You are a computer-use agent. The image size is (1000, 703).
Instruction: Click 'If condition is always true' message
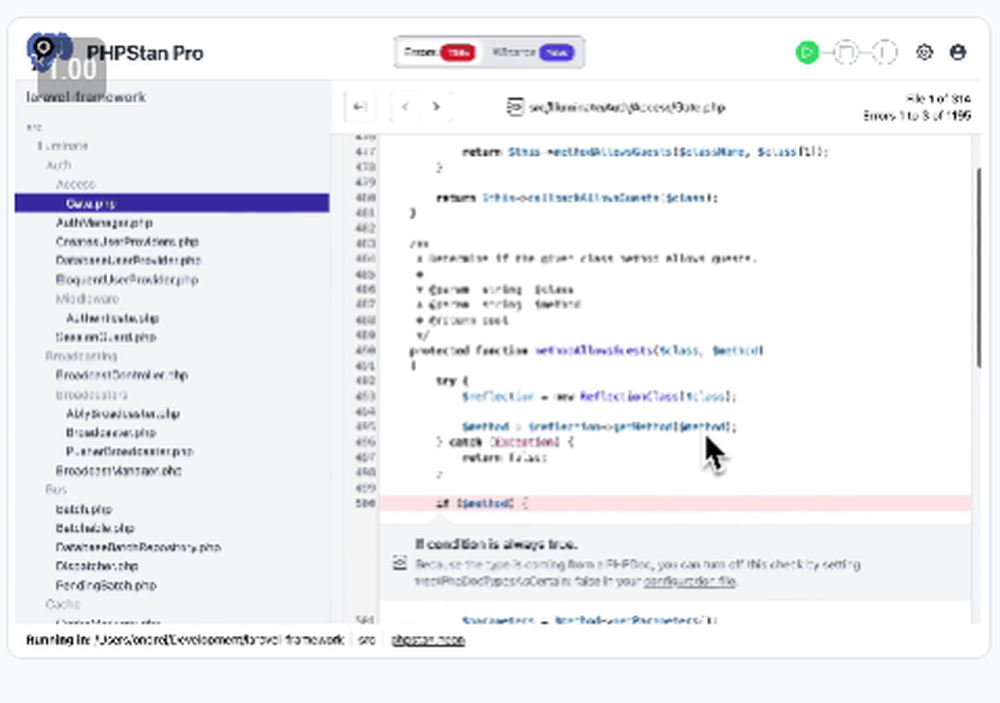coord(496,544)
